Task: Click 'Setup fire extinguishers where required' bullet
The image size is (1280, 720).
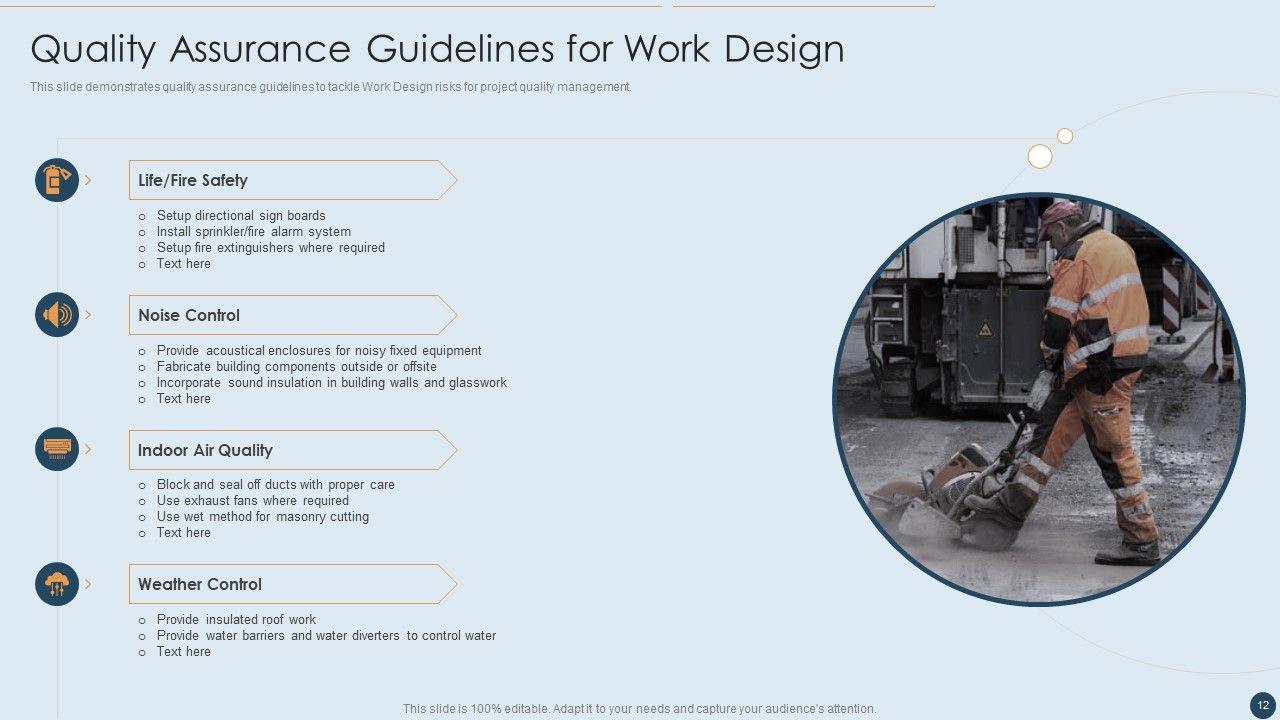Action: pyautogui.click(x=271, y=247)
